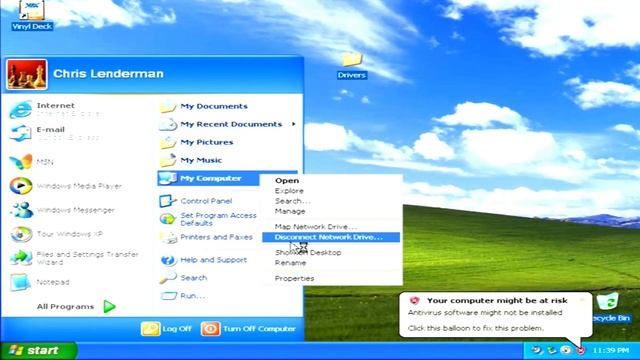This screenshot has height=360, width=640.
Task: Open the My Pictures folder icon
Action: (x=168, y=142)
